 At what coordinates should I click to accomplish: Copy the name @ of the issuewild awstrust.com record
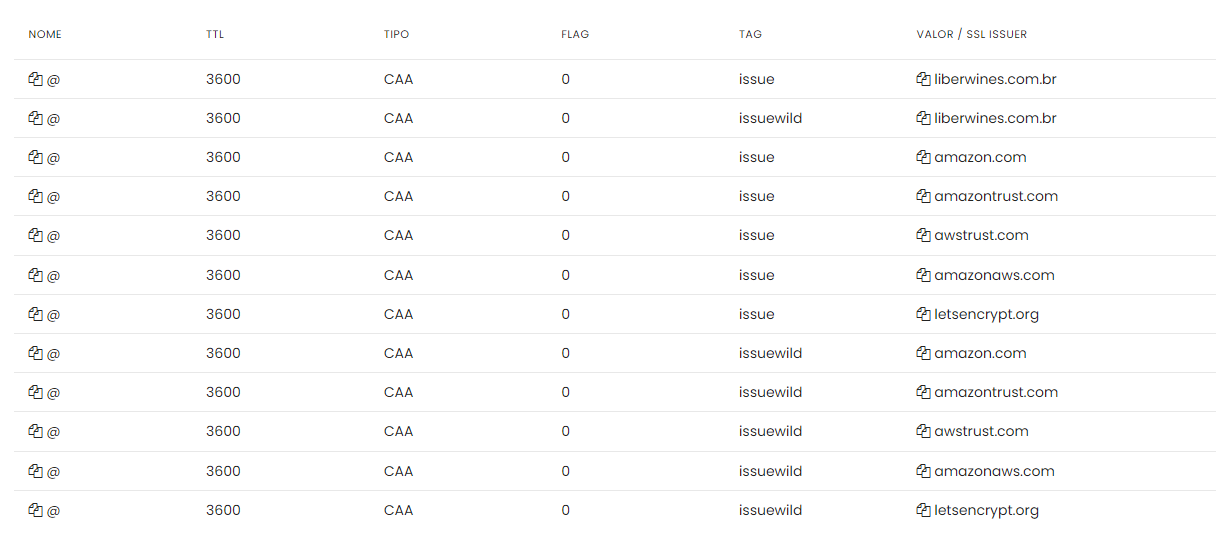[35, 431]
